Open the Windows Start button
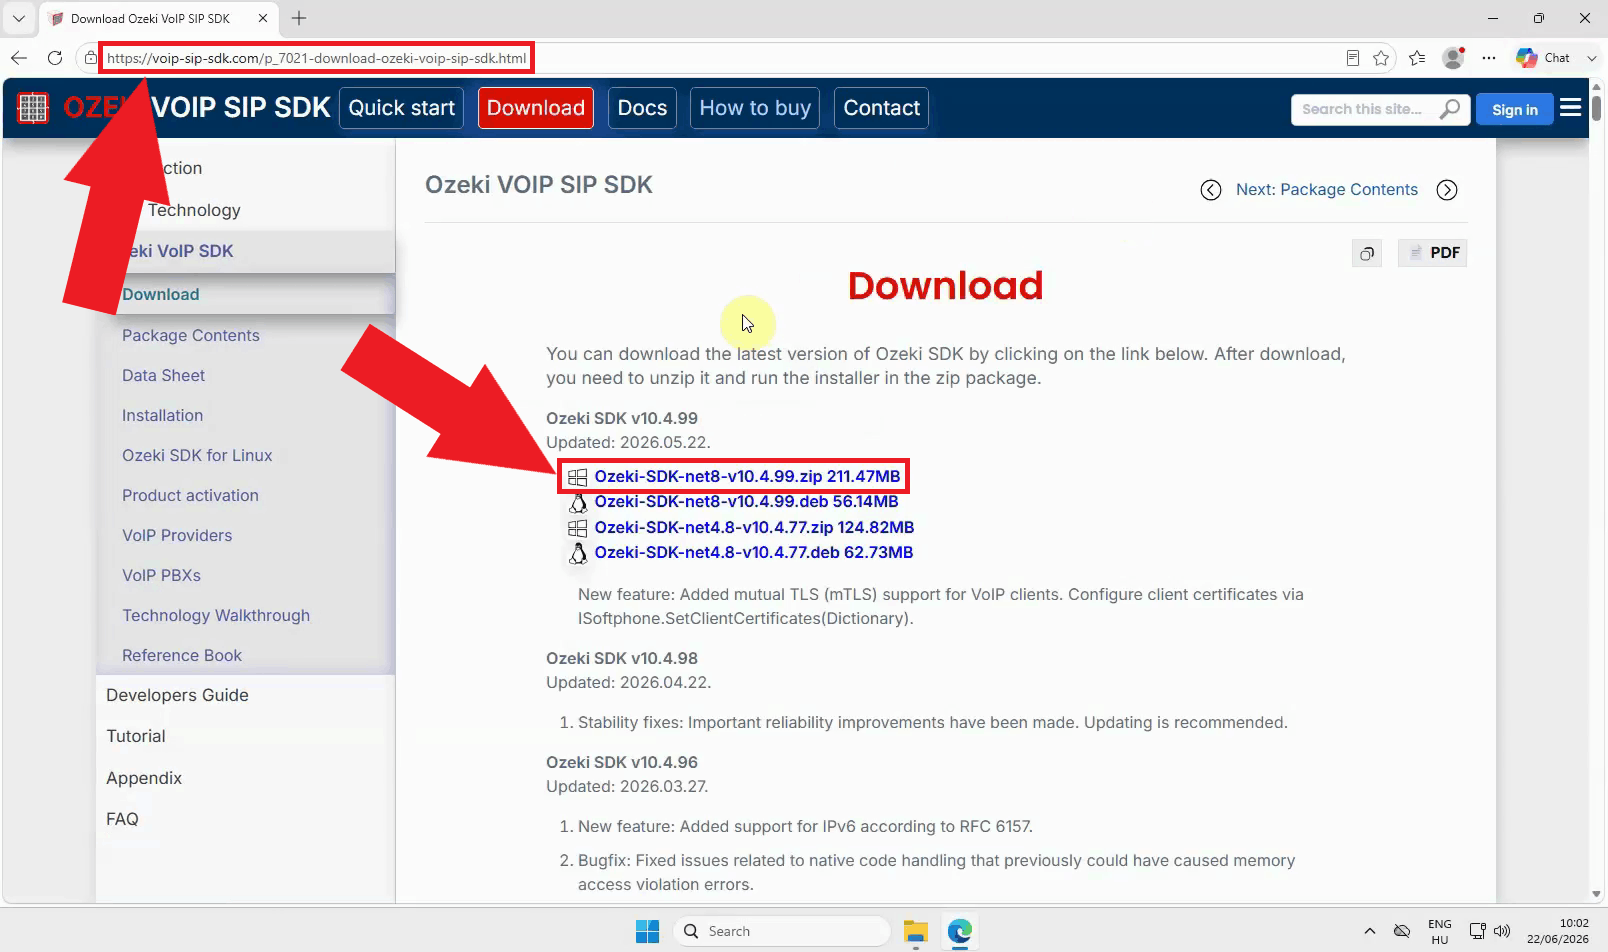This screenshot has height=952, width=1608. [x=647, y=931]
